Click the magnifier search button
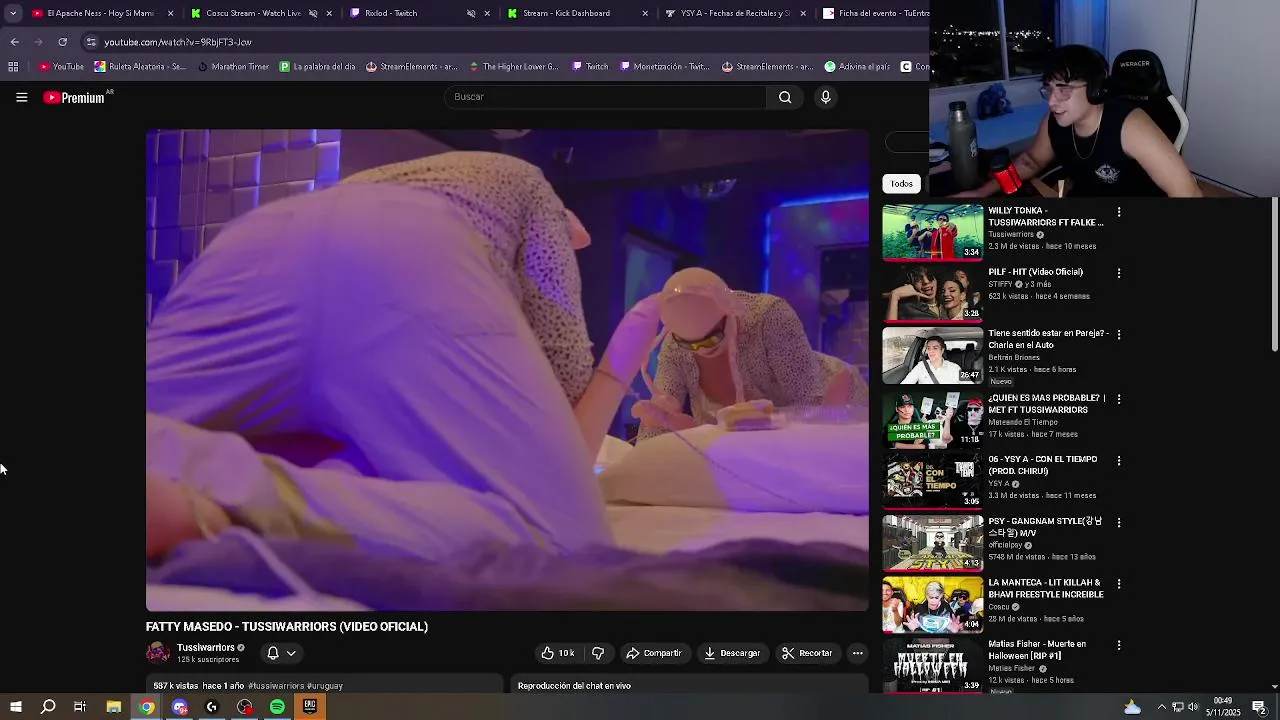Image resolution: width=1280 pixels, height=720 pixels. pyautogui.click(x=785, y=97)
